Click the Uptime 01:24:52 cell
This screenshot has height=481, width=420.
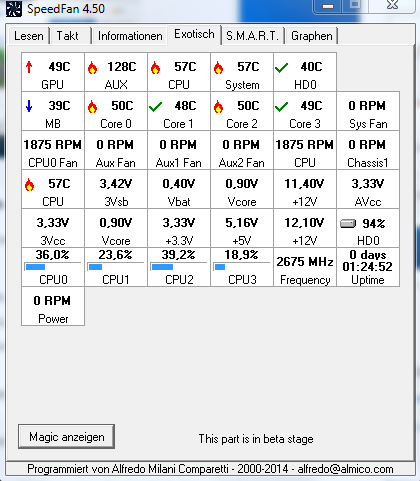[368, 267]
